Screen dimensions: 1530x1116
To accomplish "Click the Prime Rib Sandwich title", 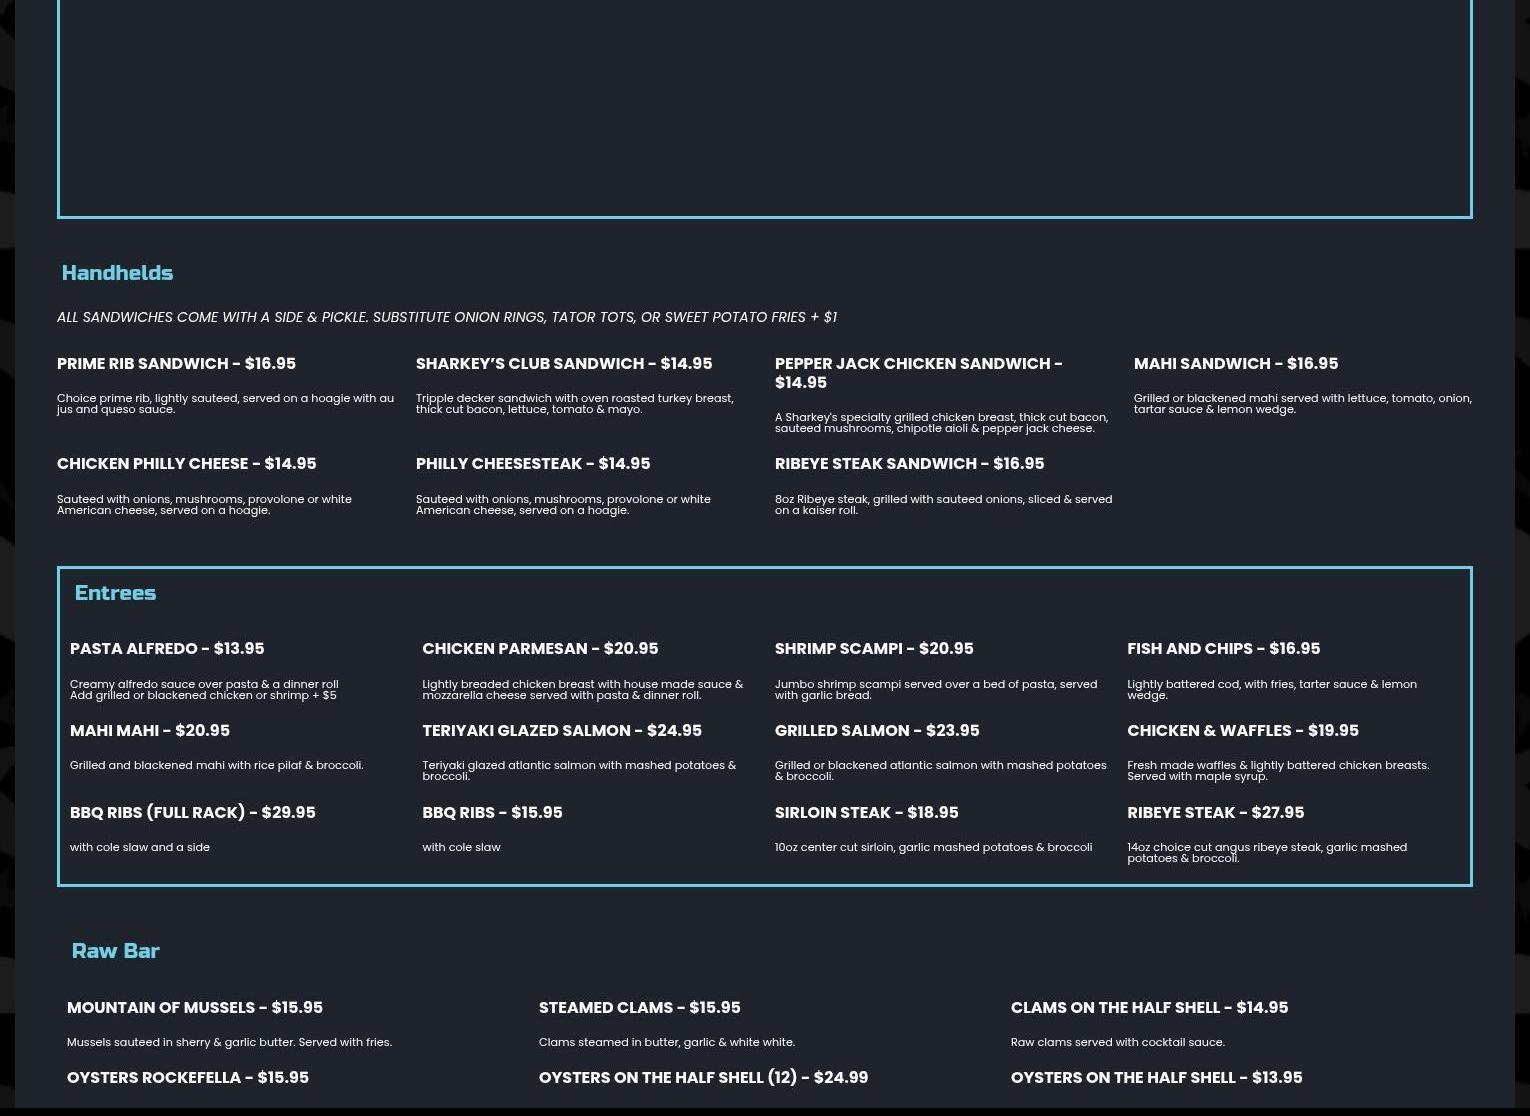I will [x=176, y=364].
